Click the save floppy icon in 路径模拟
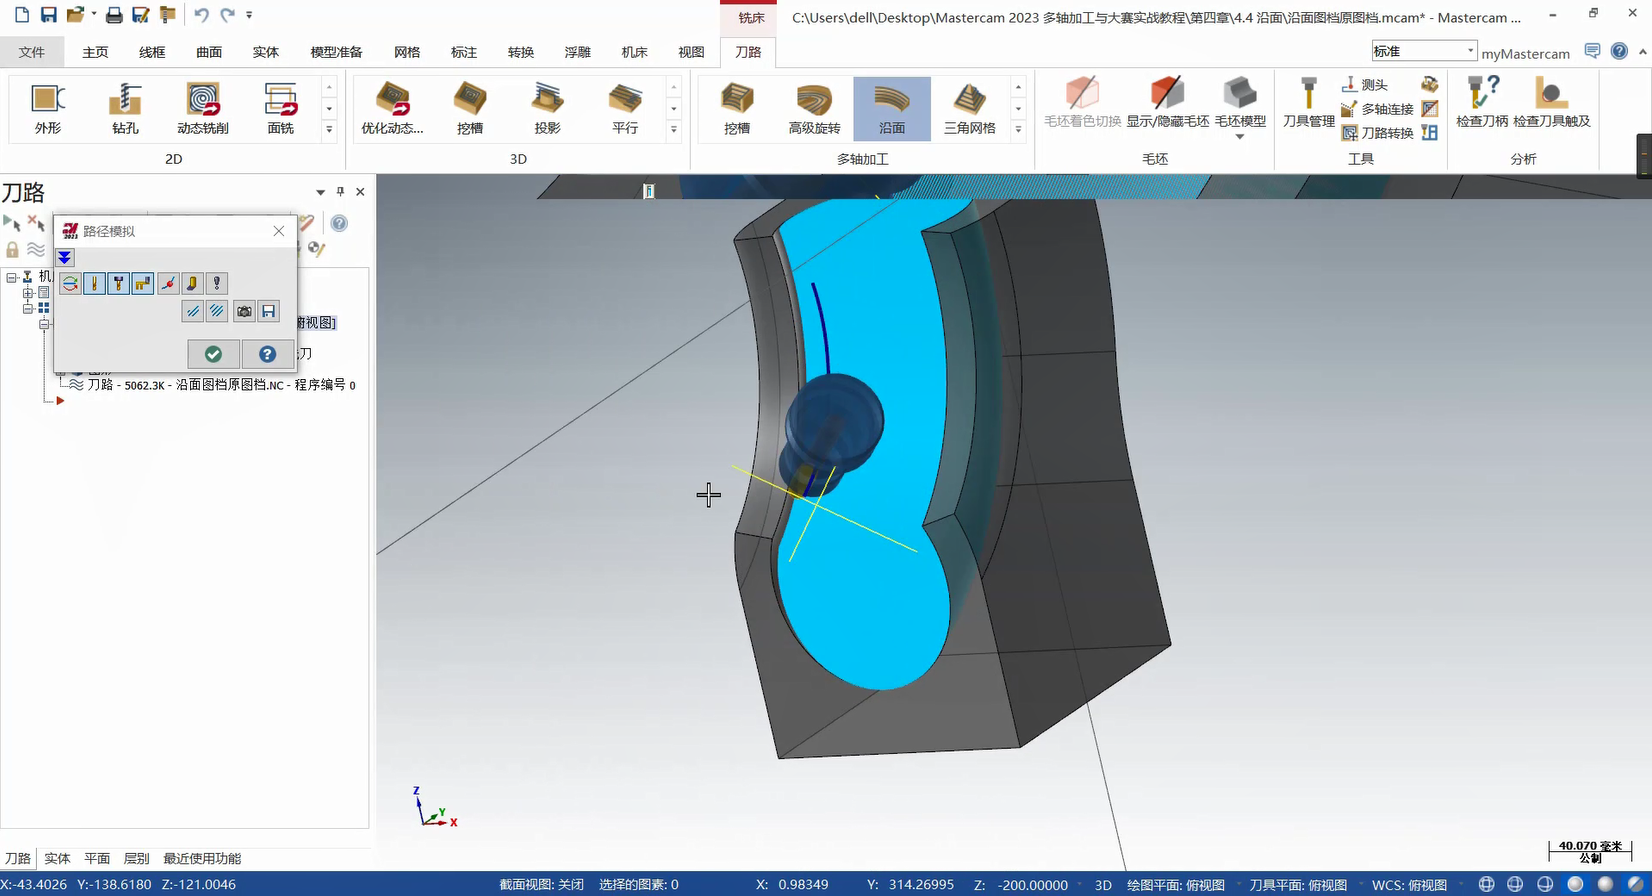Screen dimensions: 1652x896 269,312
